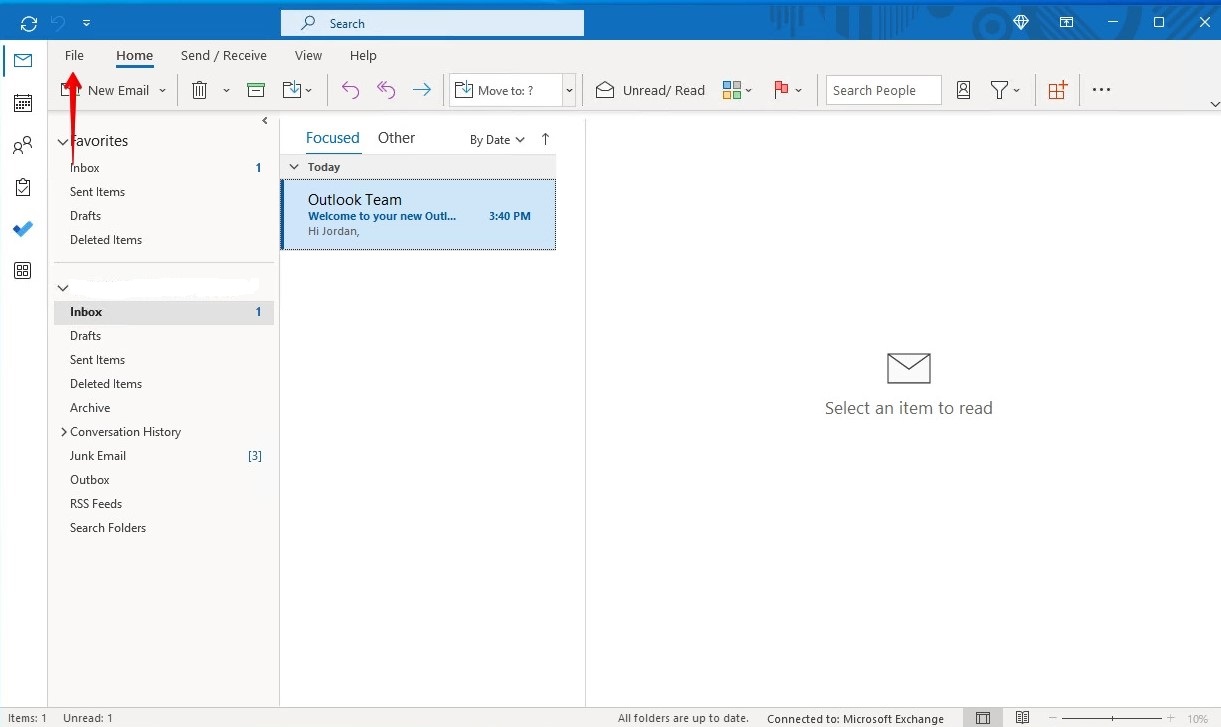Open the By Date sort dropdown
Image resolution: width=1221 pixels, height=727 pixels.
[498, 140]
